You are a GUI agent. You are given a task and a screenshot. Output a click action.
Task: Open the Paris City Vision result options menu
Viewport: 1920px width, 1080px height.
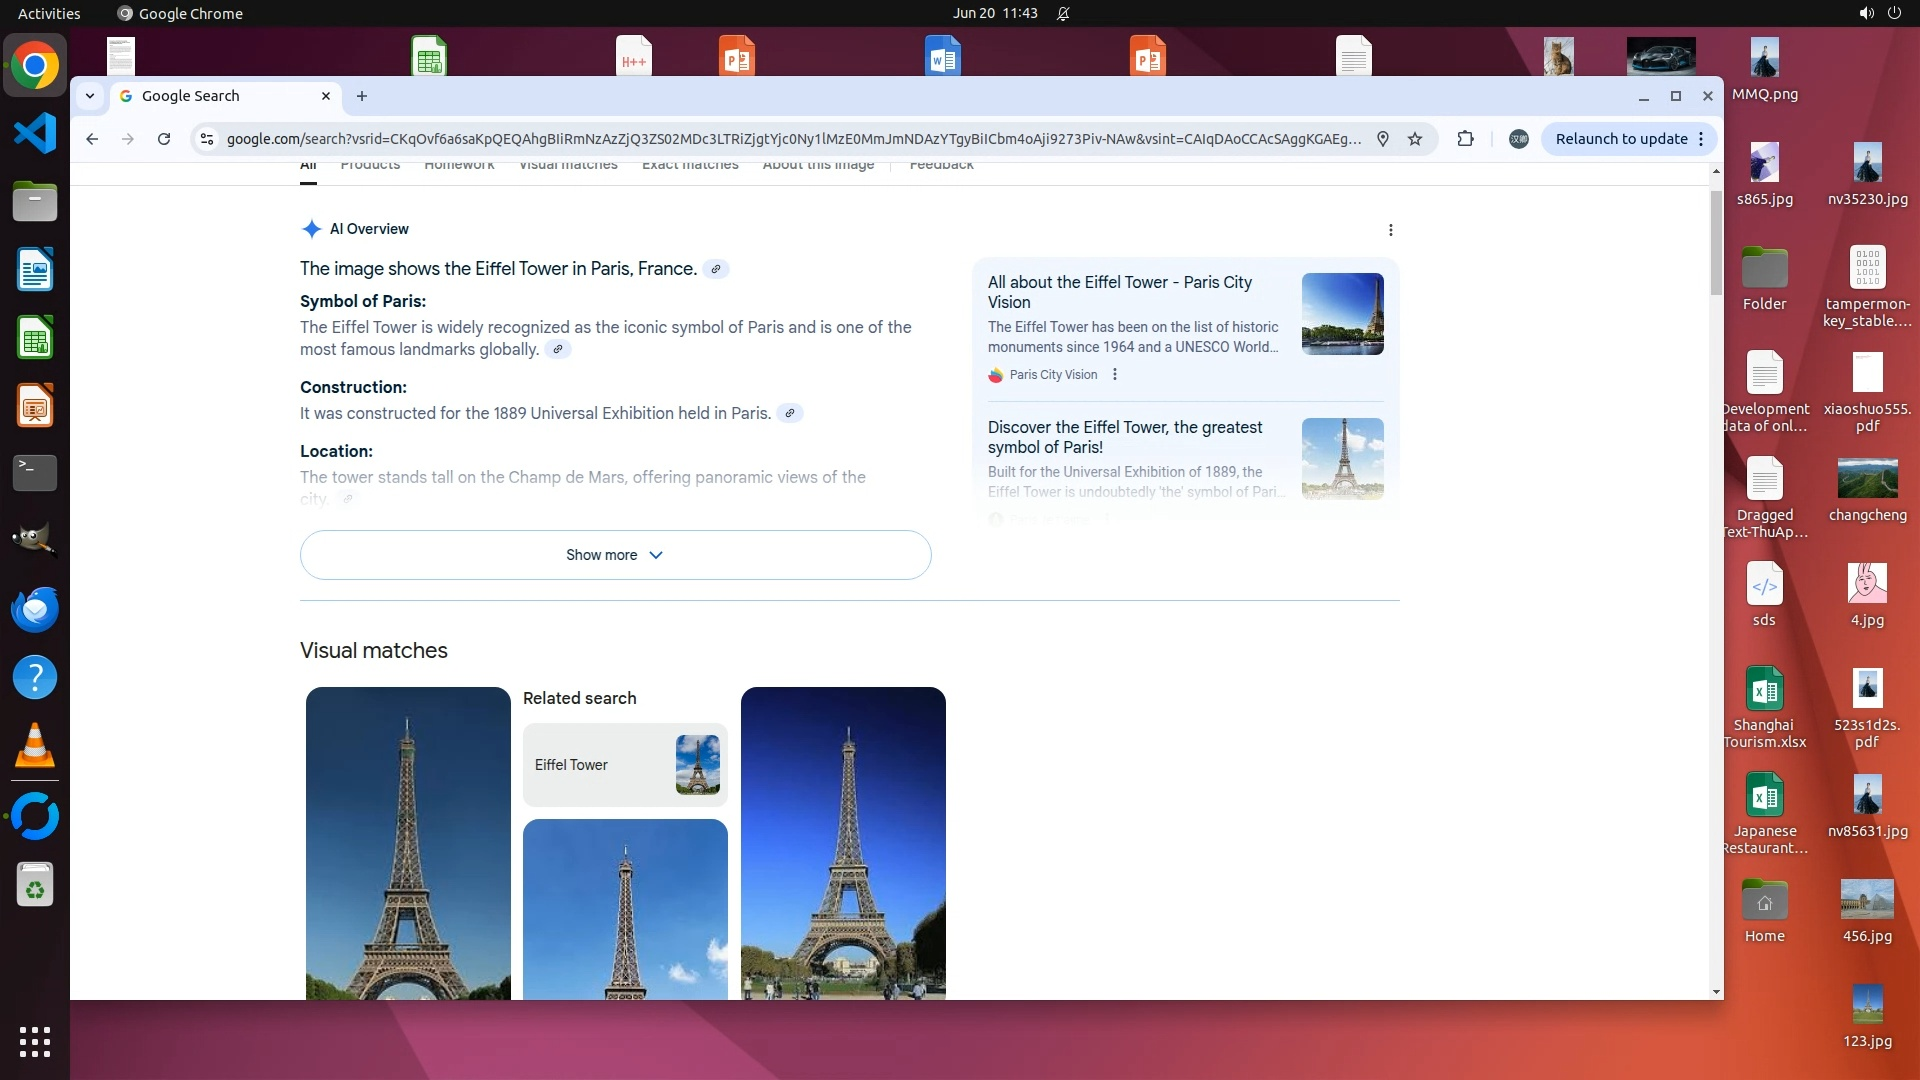(x=1115, y=375)
